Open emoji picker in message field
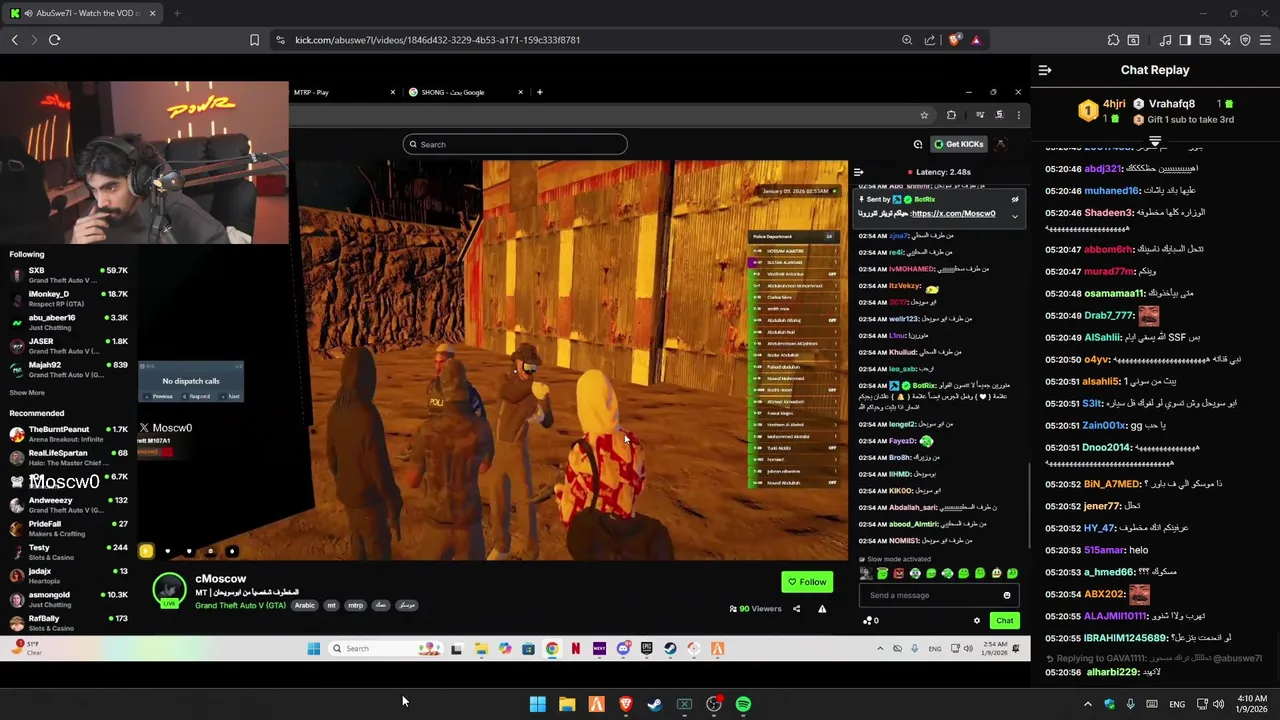 (1007, 595)
